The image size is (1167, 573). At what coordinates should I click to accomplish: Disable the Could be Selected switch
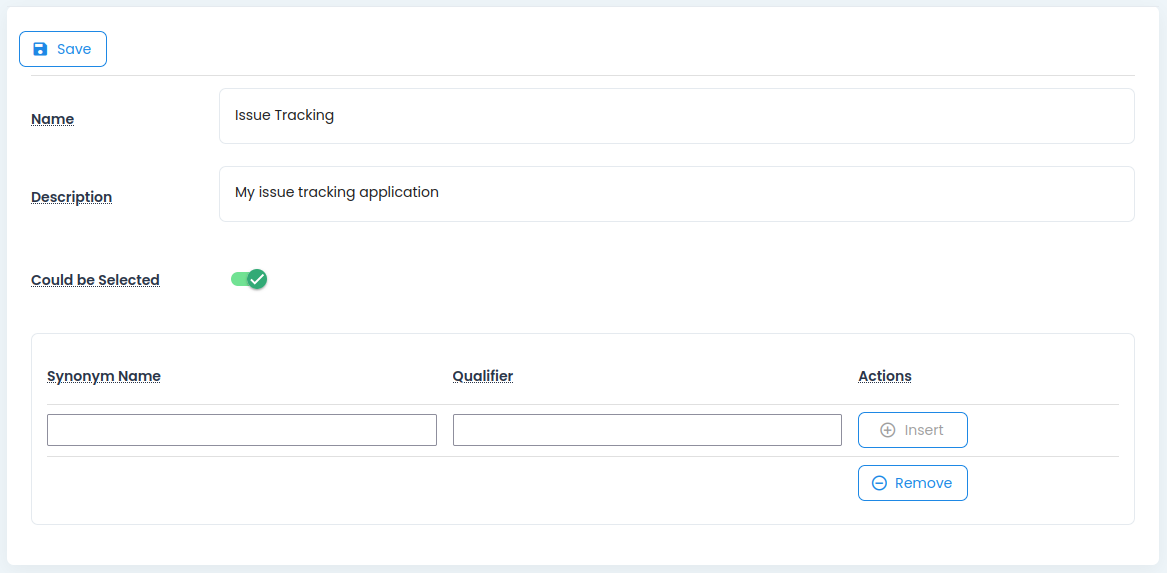click(249, 279)
